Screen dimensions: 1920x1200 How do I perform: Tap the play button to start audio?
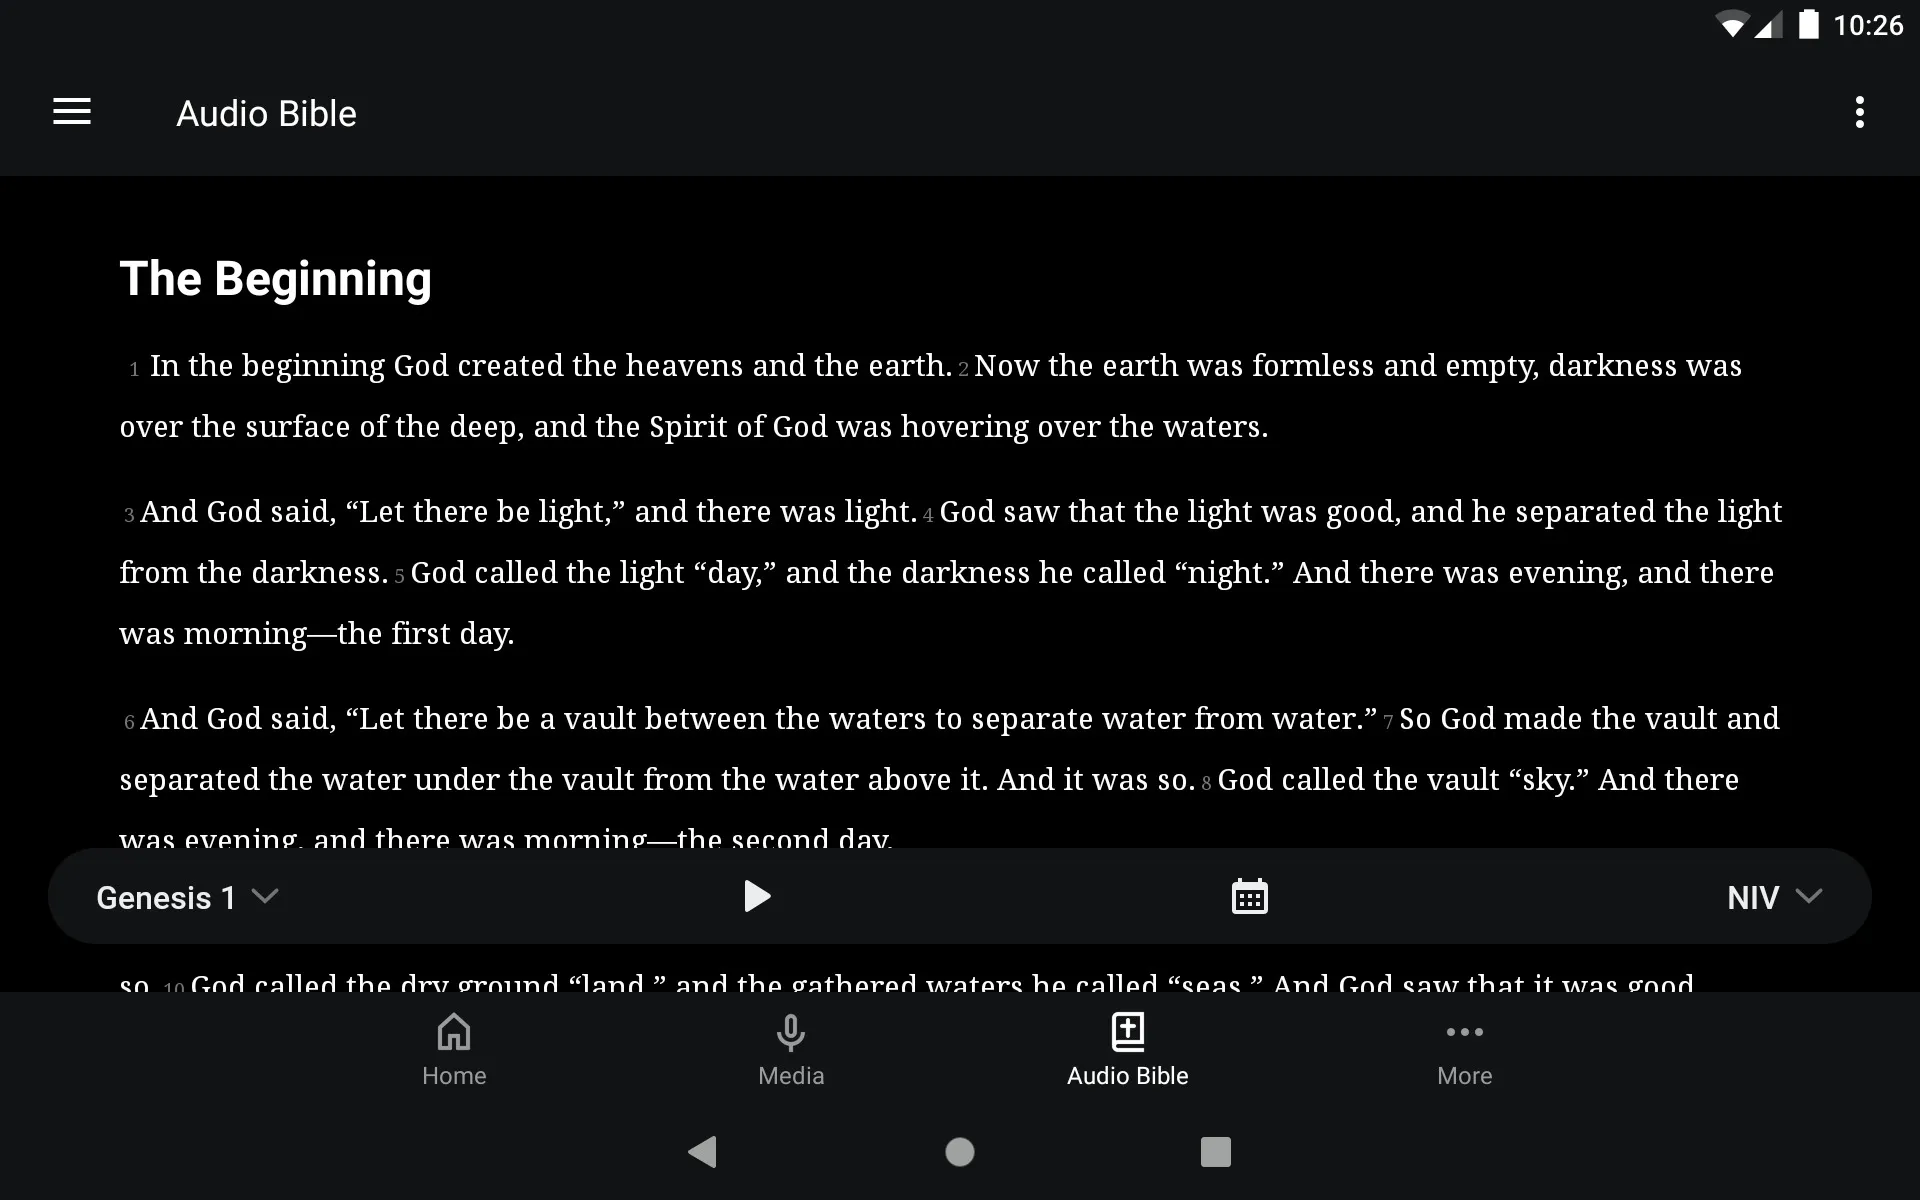click(755, 896)
